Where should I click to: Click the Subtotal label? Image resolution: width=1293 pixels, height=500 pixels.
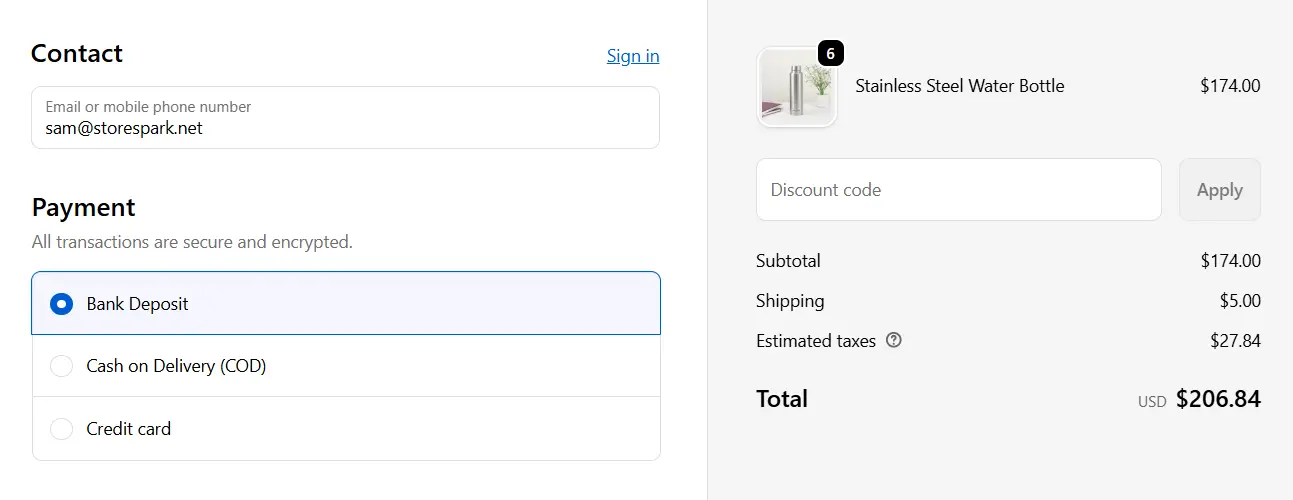pos(788,261)
